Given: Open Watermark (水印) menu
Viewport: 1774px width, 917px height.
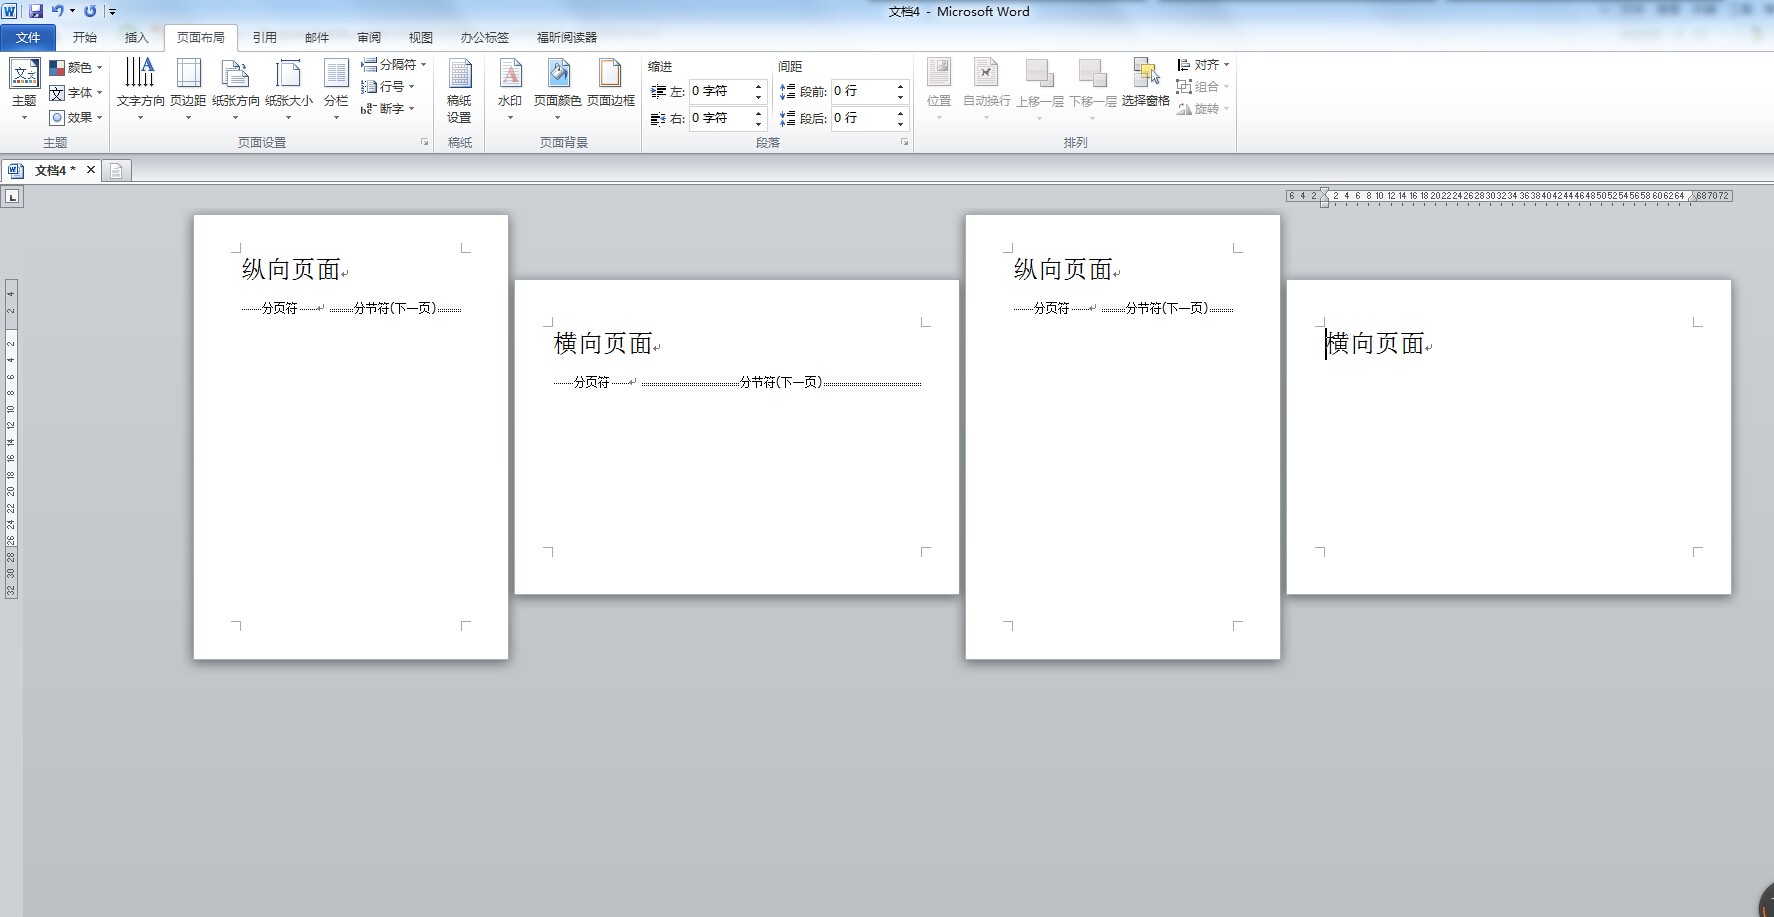Looking at the screenshot, I should 510,88.
